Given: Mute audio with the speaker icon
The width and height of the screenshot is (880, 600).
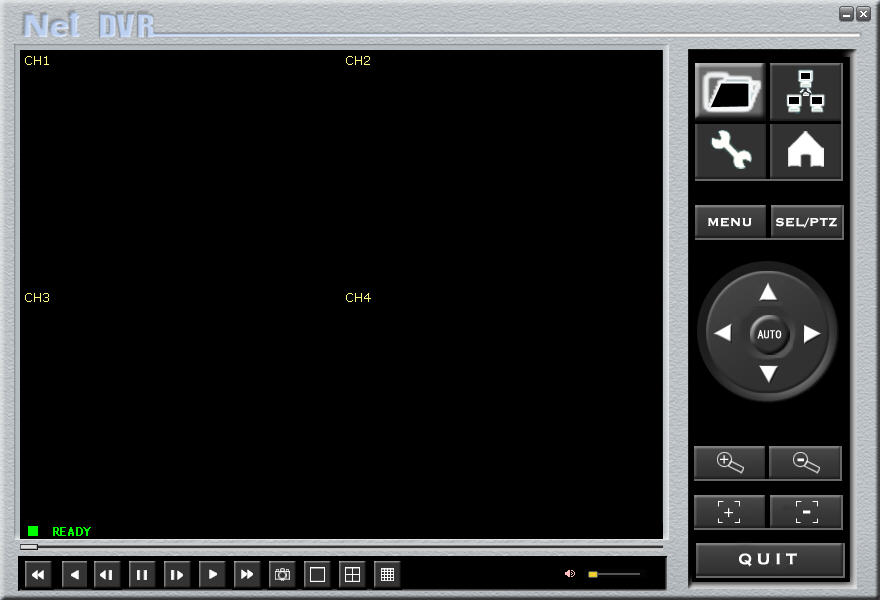Looking at the screenshot, I should coord(570,574).
